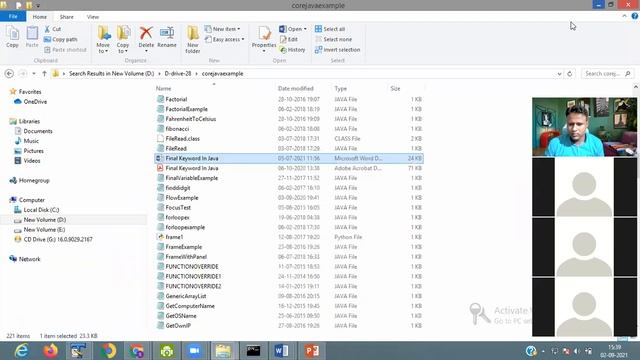The image size is (640, 360).
Task: Go back with the Back arrow
Action: click(x=9, y=73)
